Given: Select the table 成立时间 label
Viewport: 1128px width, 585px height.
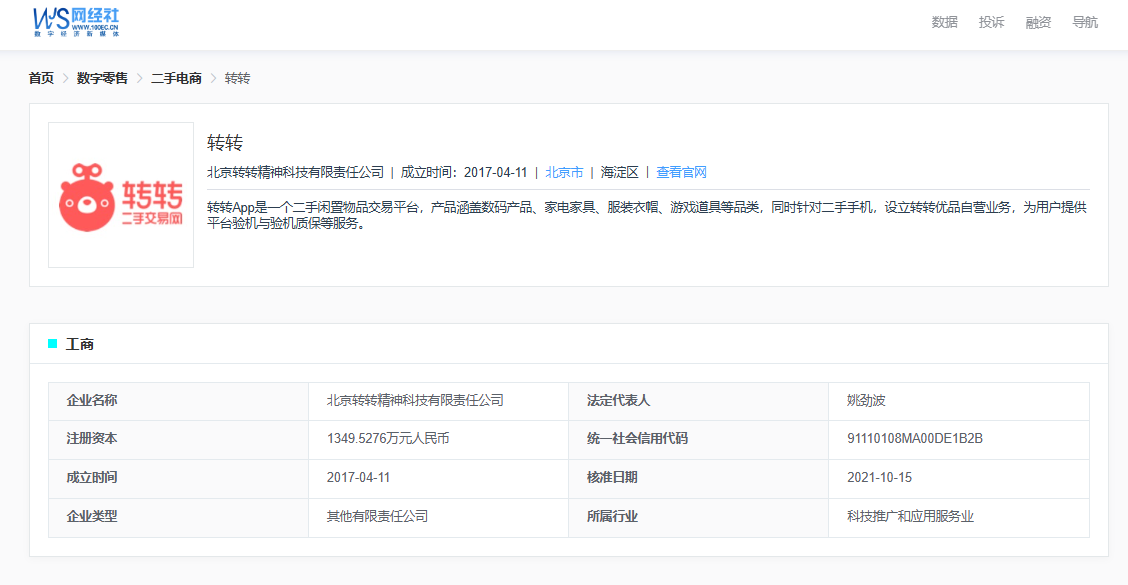Looking at the screenshot, I should point(92,478).
